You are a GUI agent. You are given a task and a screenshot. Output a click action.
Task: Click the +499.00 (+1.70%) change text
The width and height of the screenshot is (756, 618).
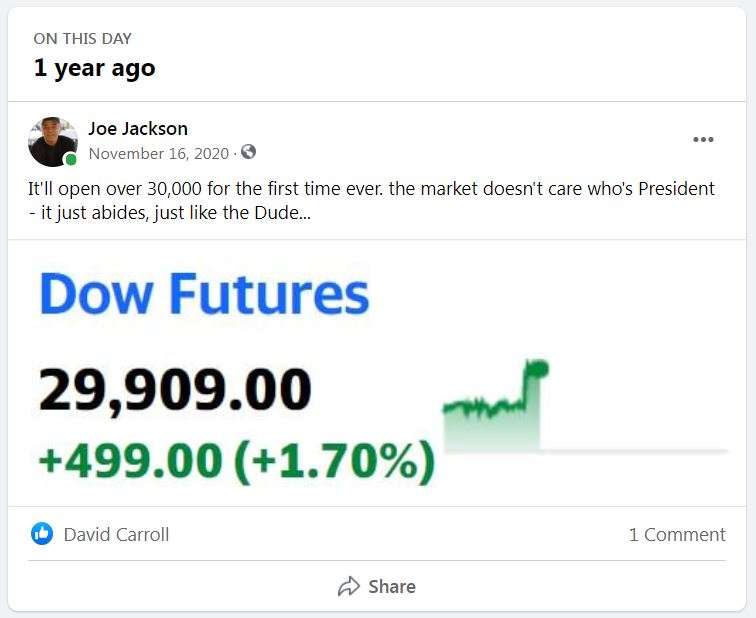(x=236, y=461)
